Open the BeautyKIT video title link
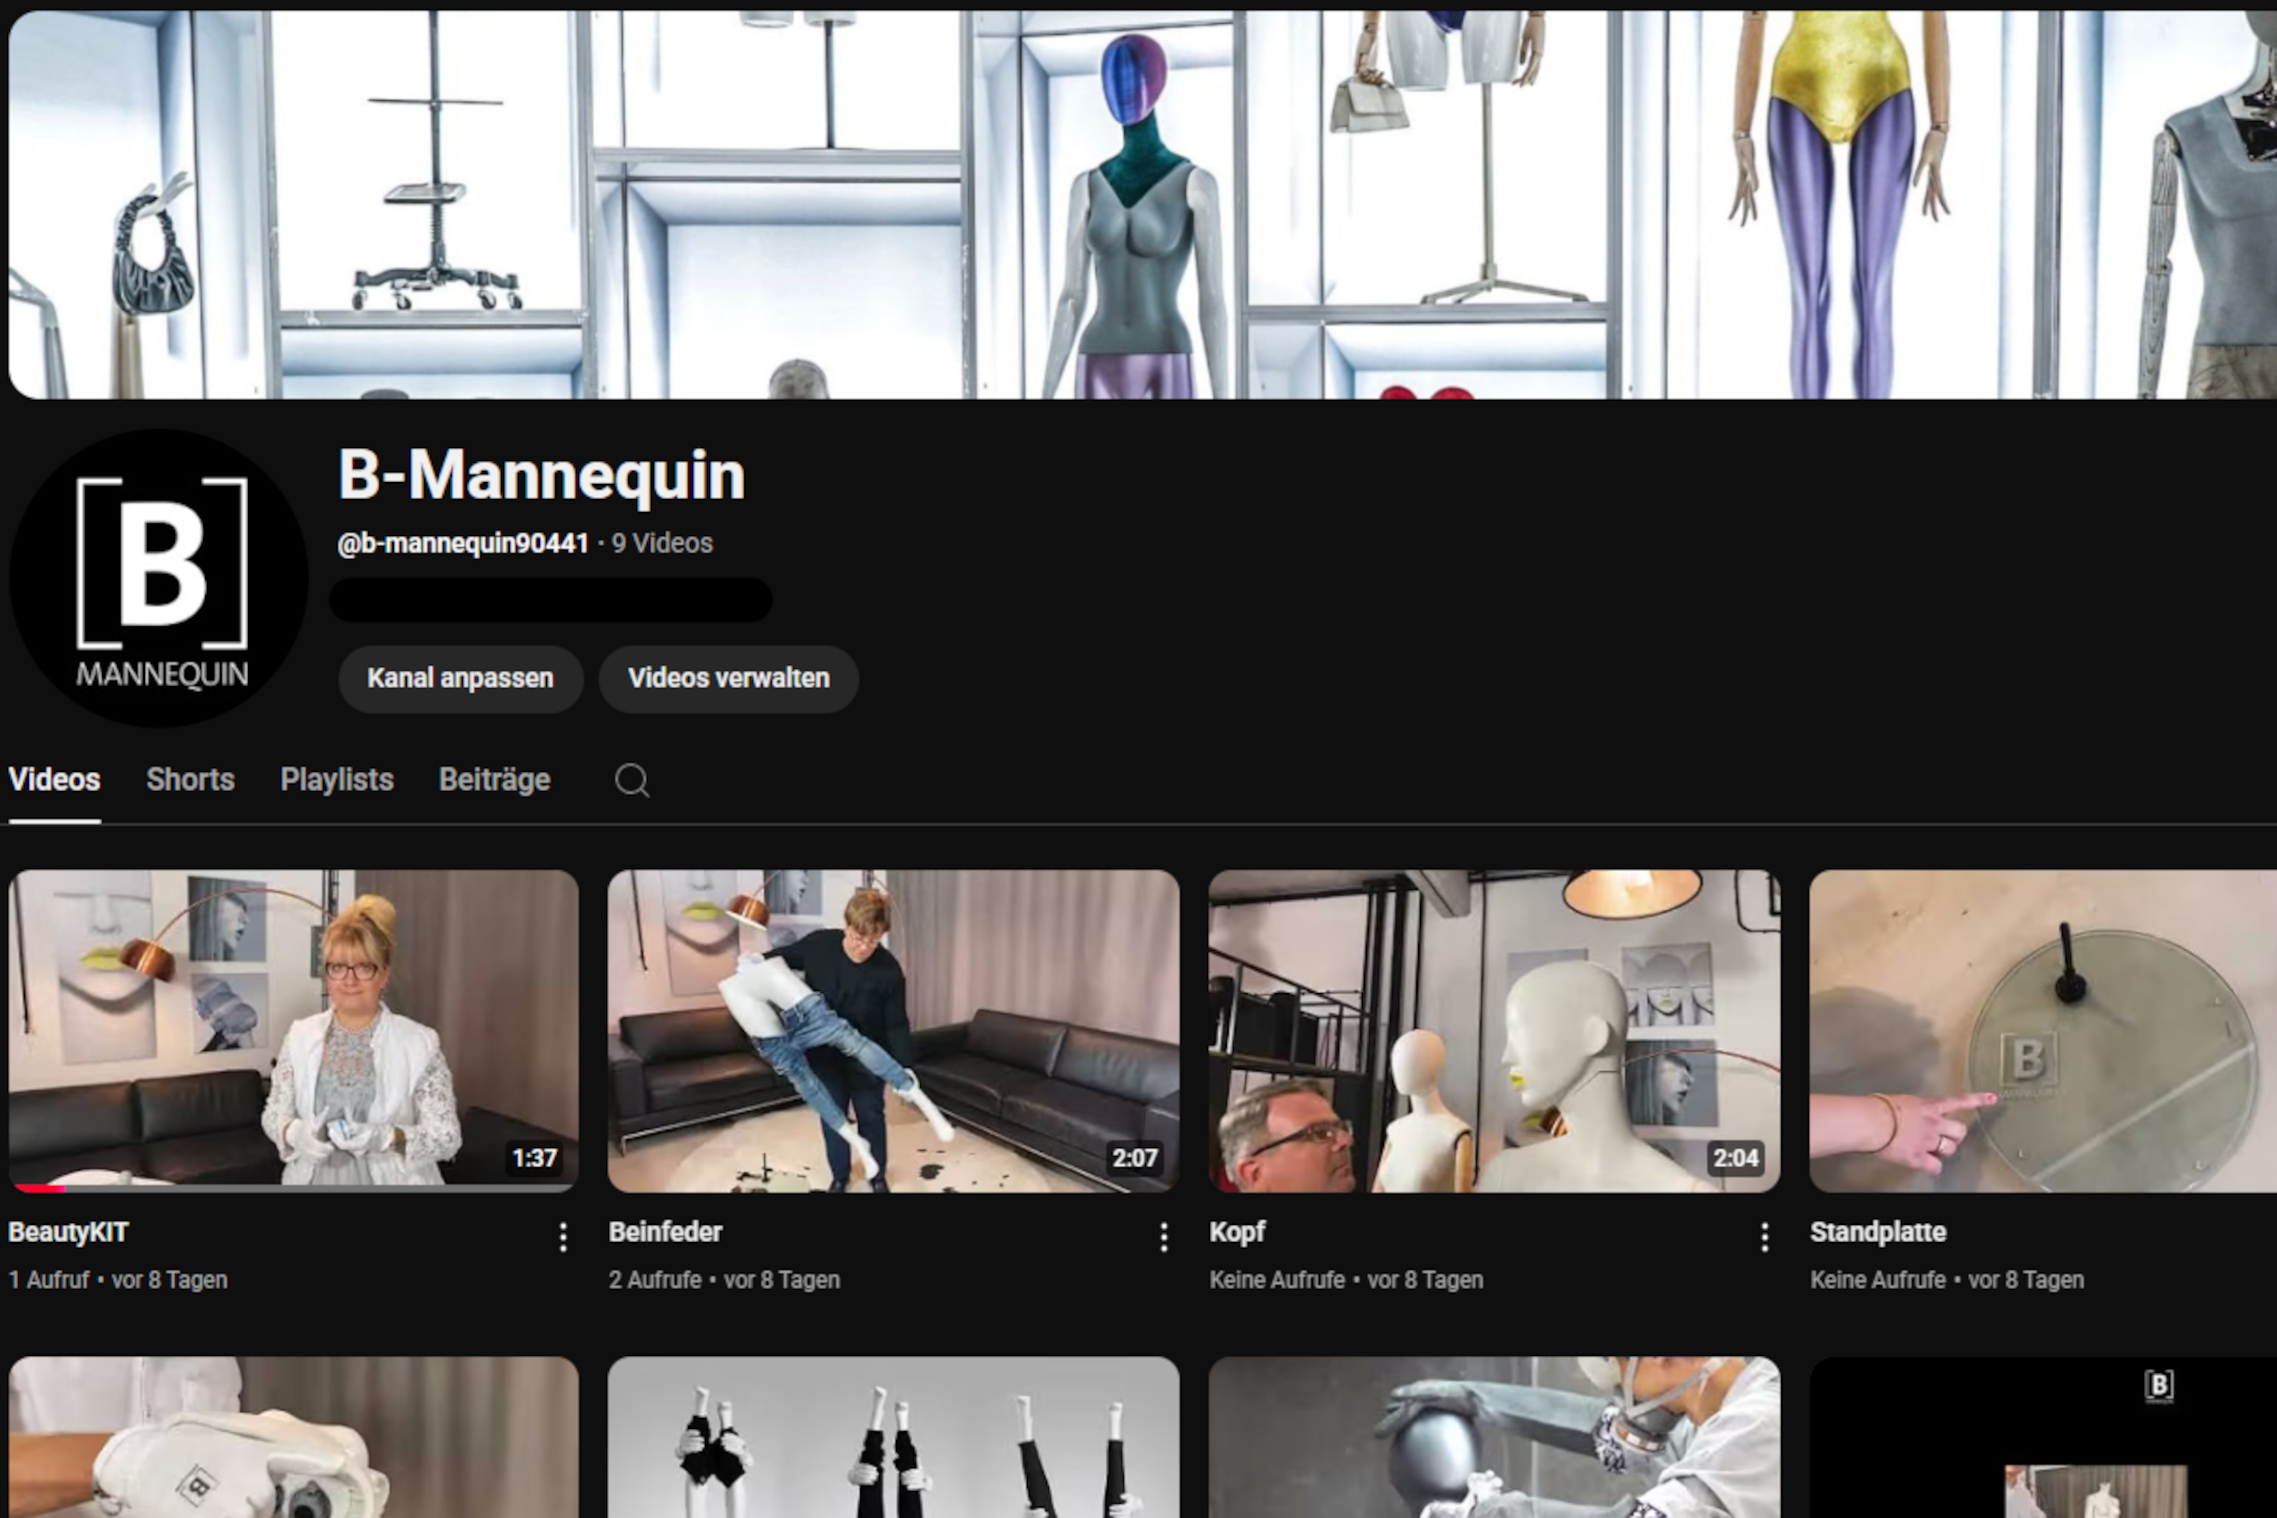The image size is (2277, 1518). tap(69, 1232)
